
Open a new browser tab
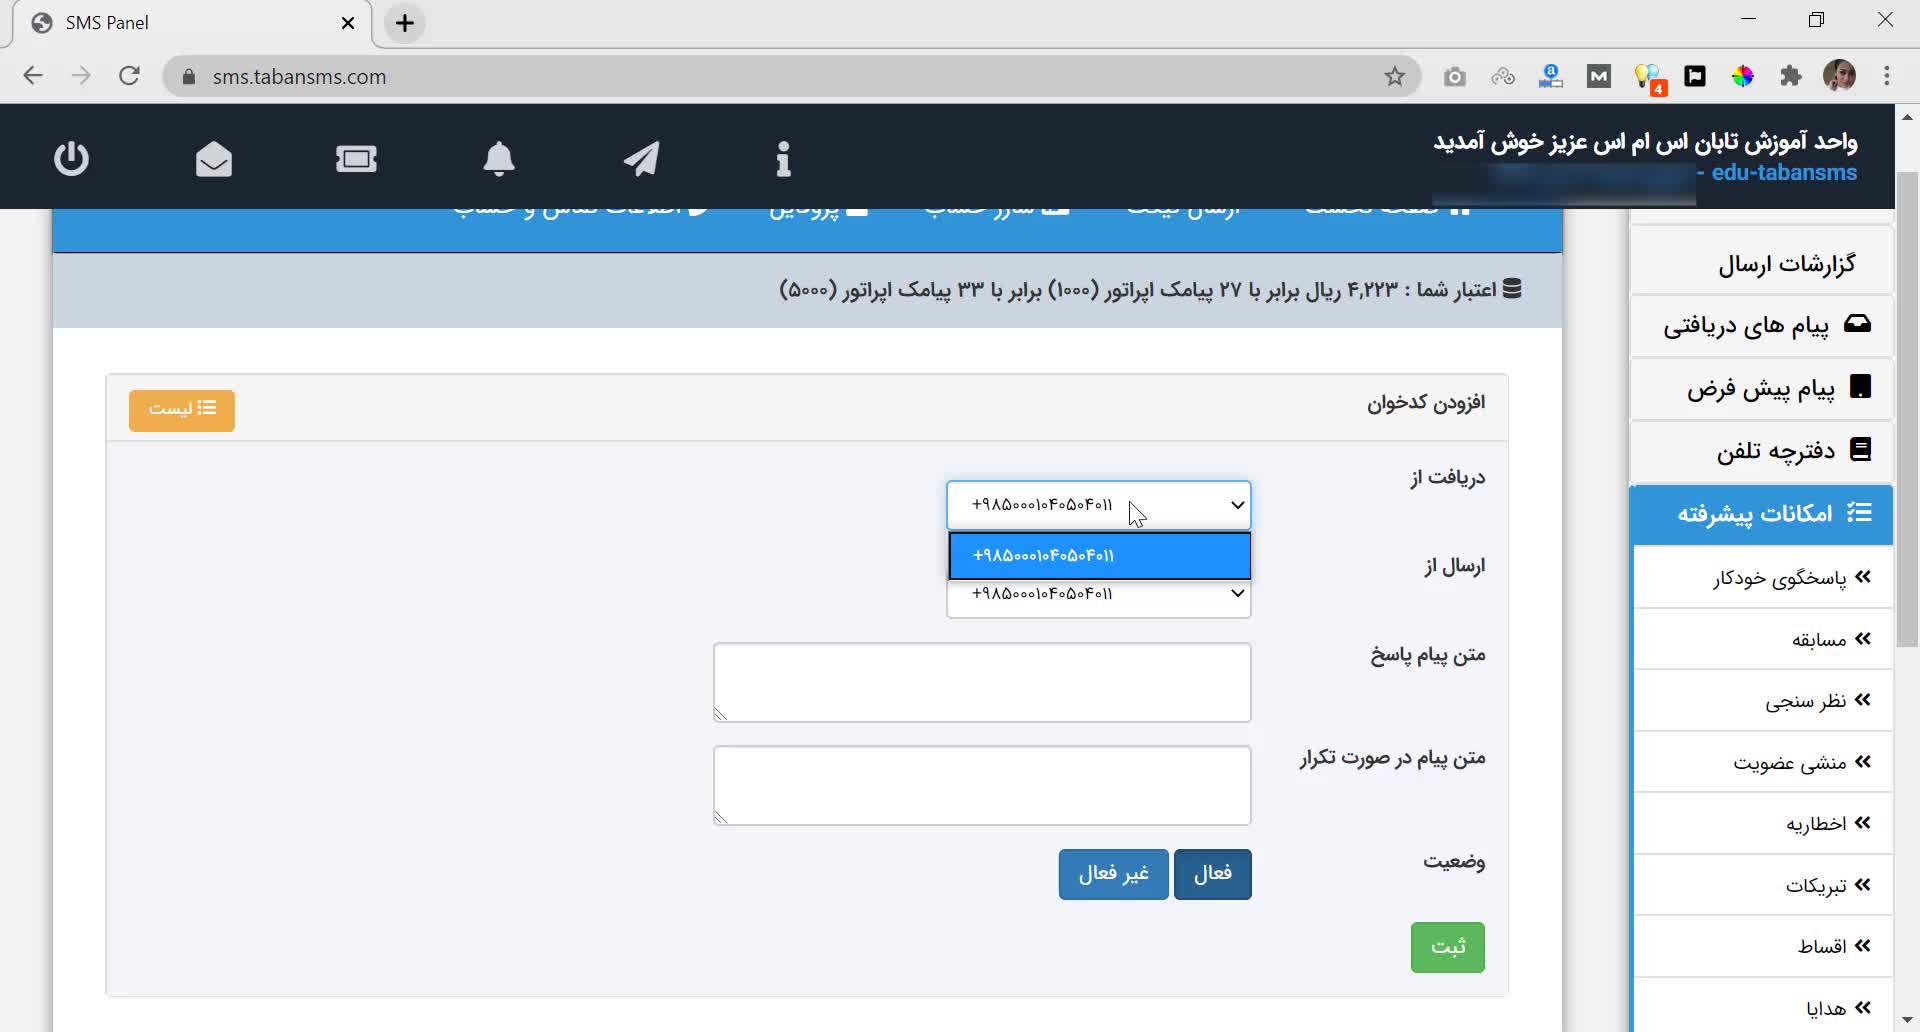405,23
